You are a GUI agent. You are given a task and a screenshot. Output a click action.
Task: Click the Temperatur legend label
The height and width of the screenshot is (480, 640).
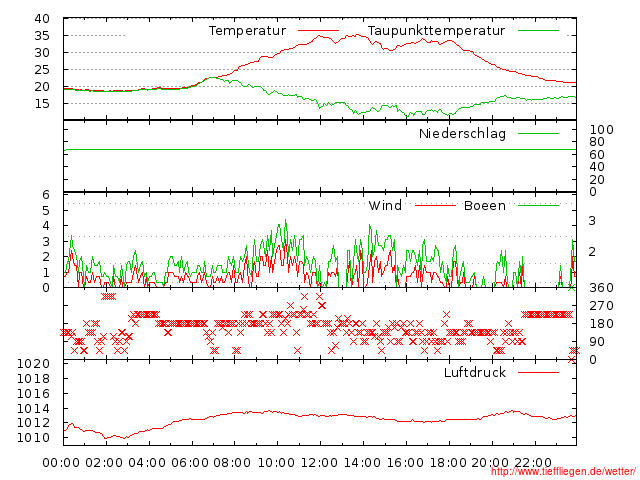(x=247, y=31)
